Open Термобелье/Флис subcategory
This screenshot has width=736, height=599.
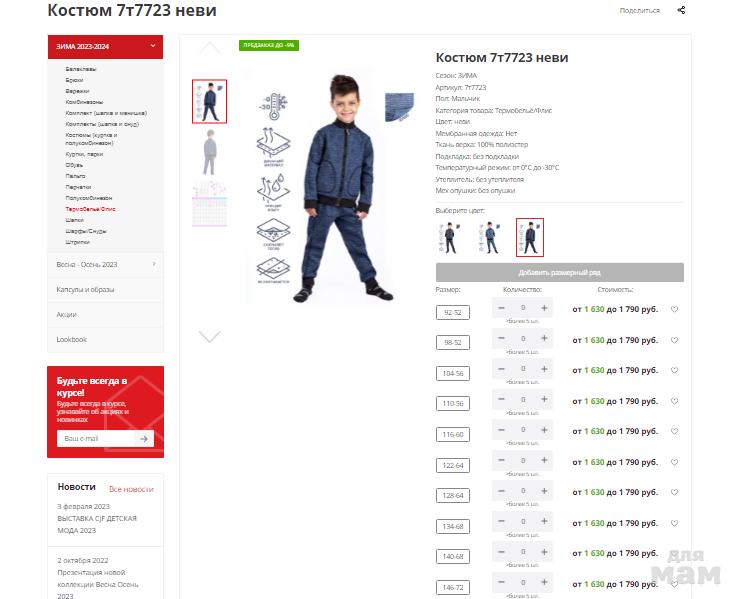point(91,209)
